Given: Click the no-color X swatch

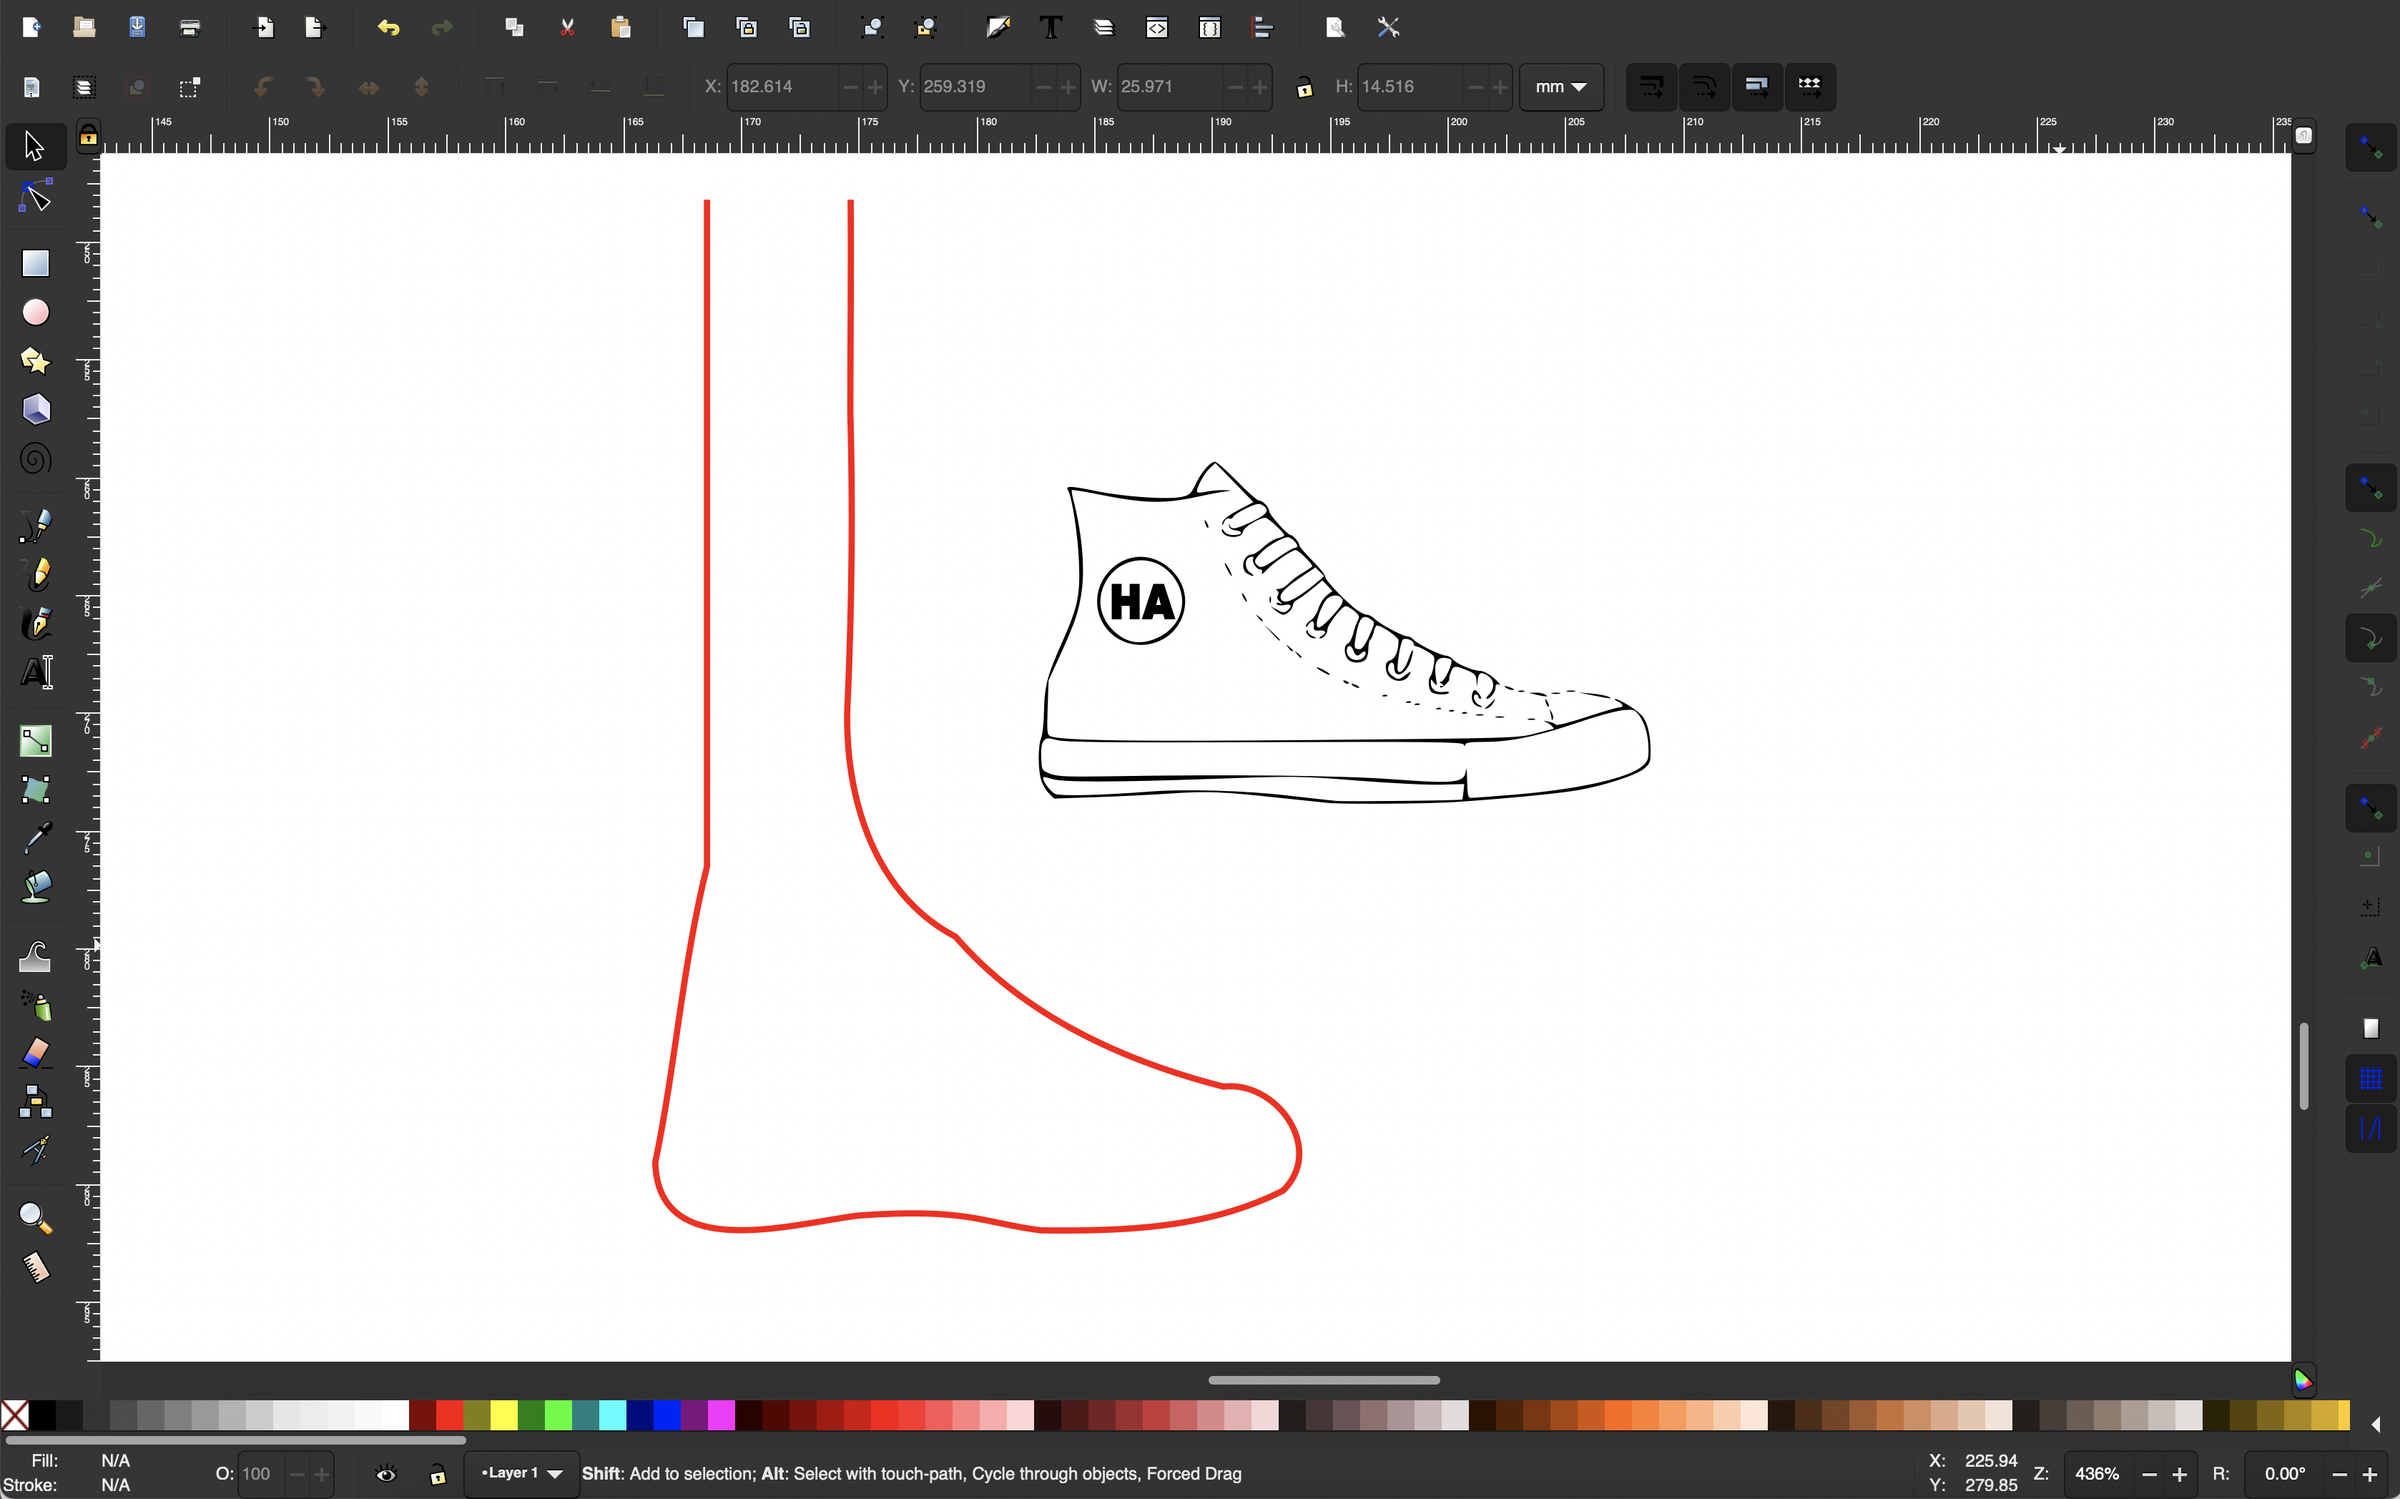Looking at the screenshot, I should (15, 1415).
